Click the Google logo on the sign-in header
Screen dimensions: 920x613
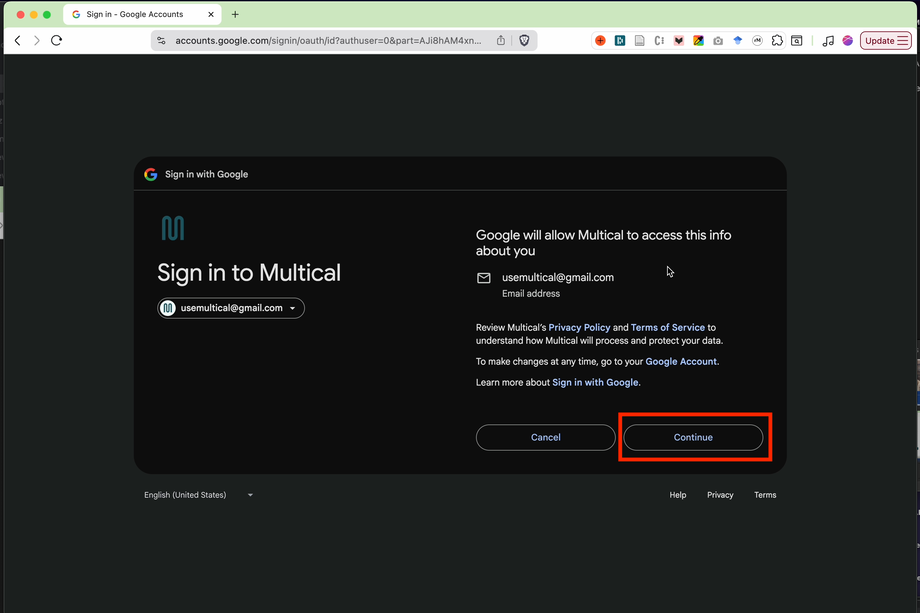click(150, 174)
